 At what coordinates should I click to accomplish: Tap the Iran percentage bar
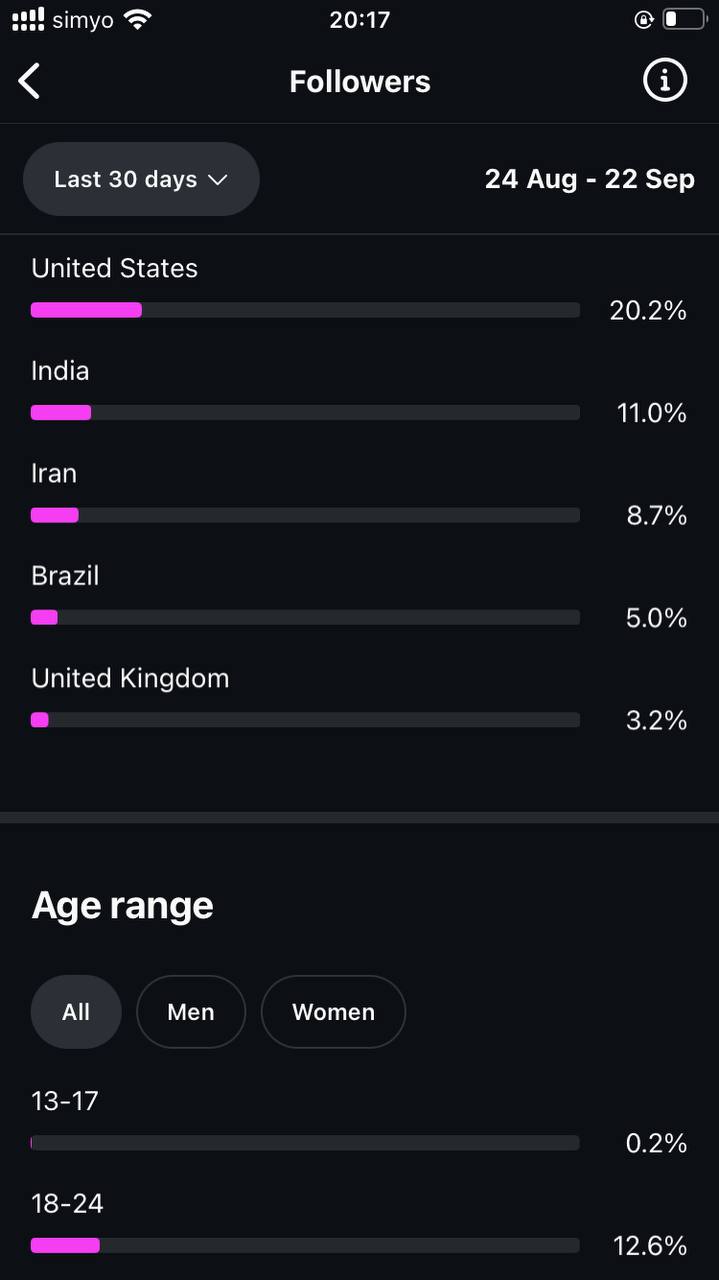pos(305,515)
